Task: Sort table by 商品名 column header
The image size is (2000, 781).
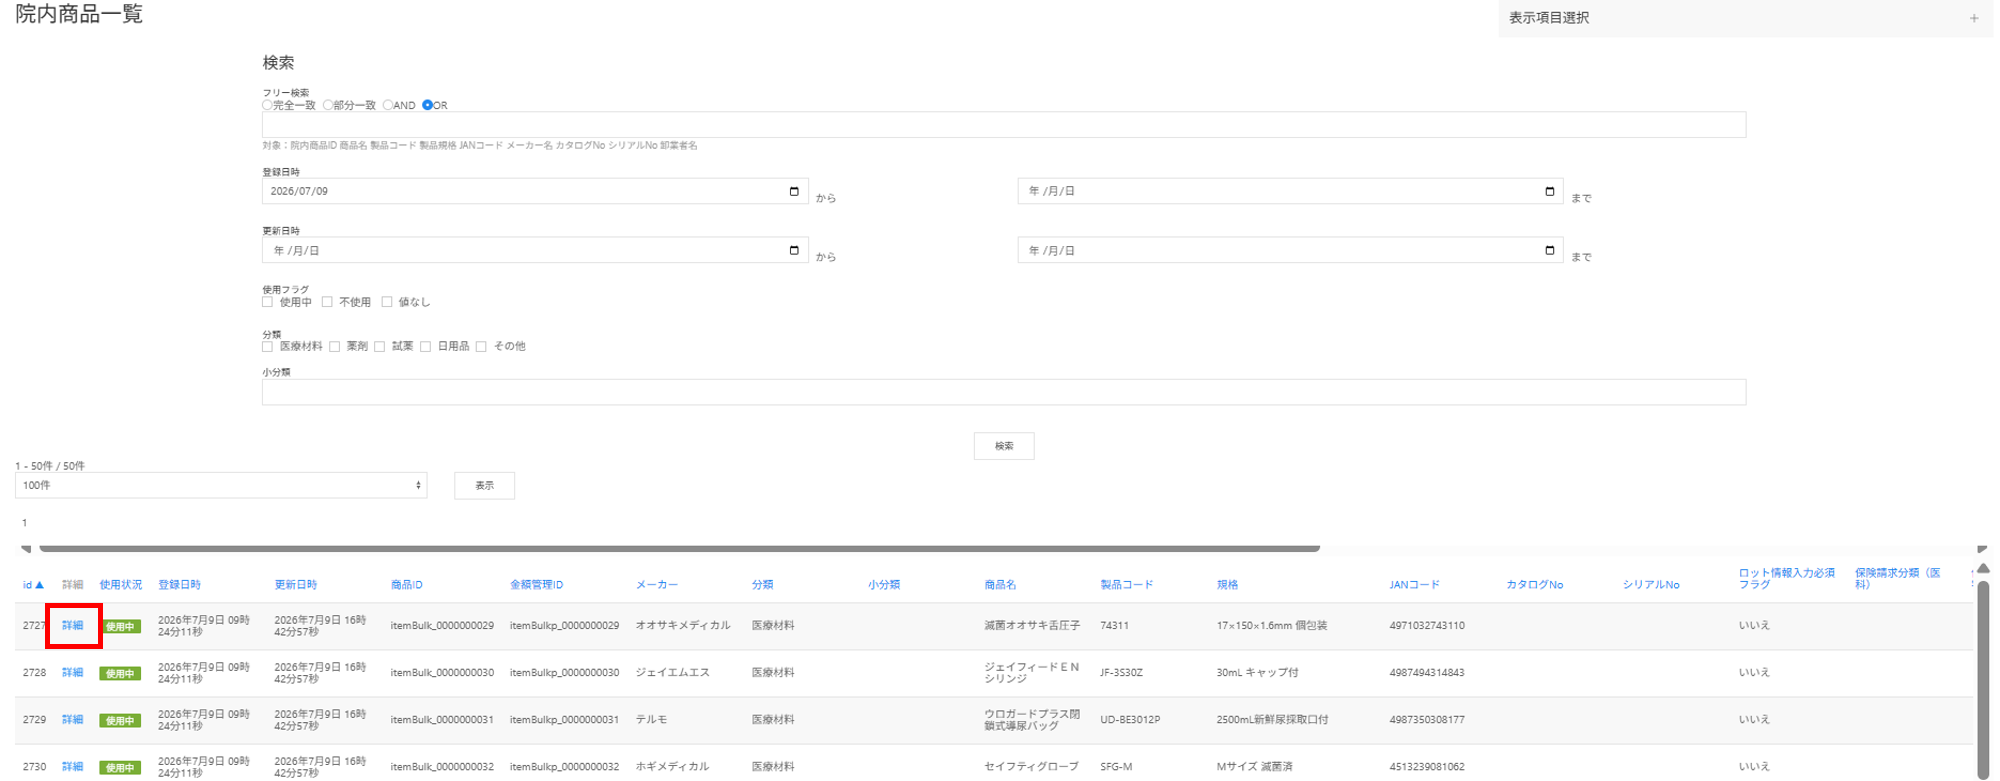Action: tap(1000, 585)
